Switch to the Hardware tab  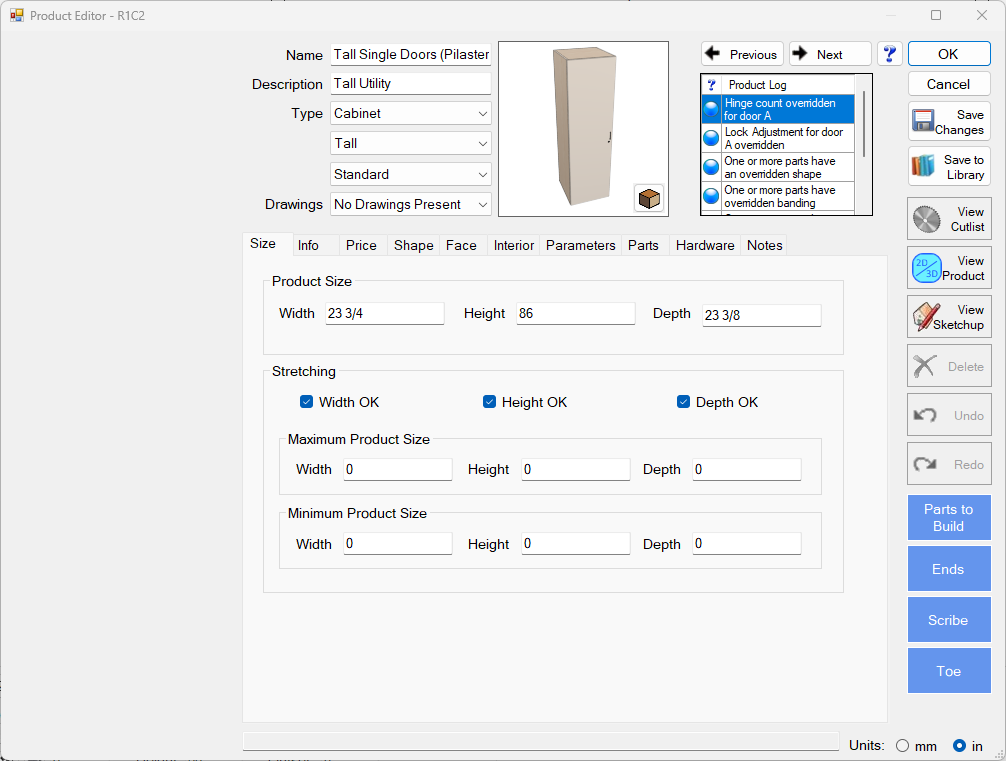coord(704,245)
